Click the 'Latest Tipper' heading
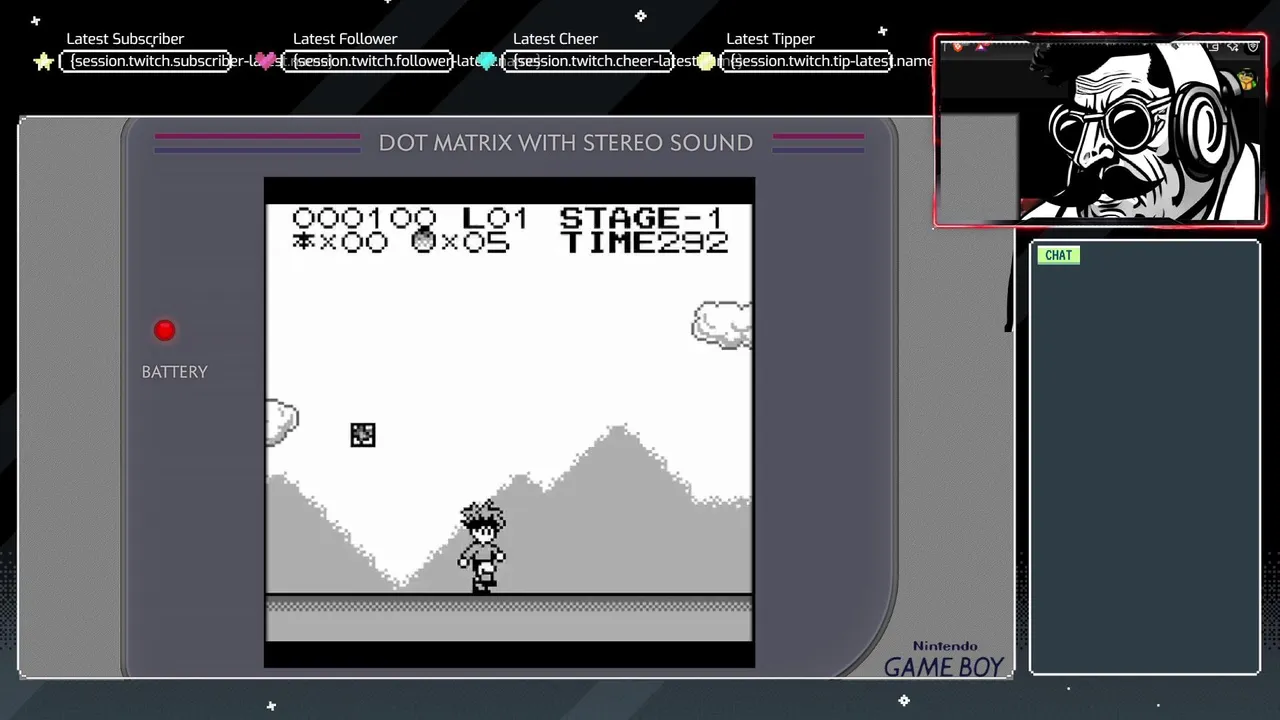Screen dimensions: 1280x720 pos(770,39)
